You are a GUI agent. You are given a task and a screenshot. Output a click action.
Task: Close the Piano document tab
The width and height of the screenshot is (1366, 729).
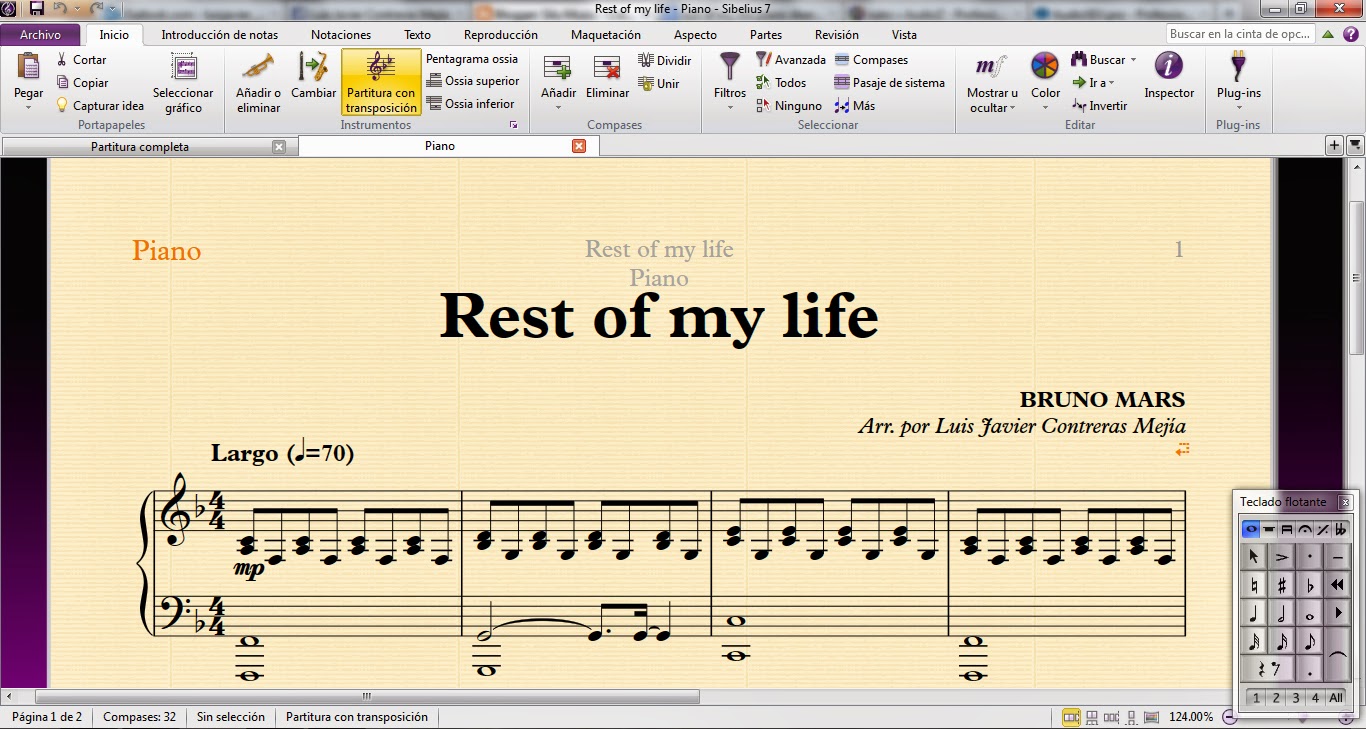point(579,146)
